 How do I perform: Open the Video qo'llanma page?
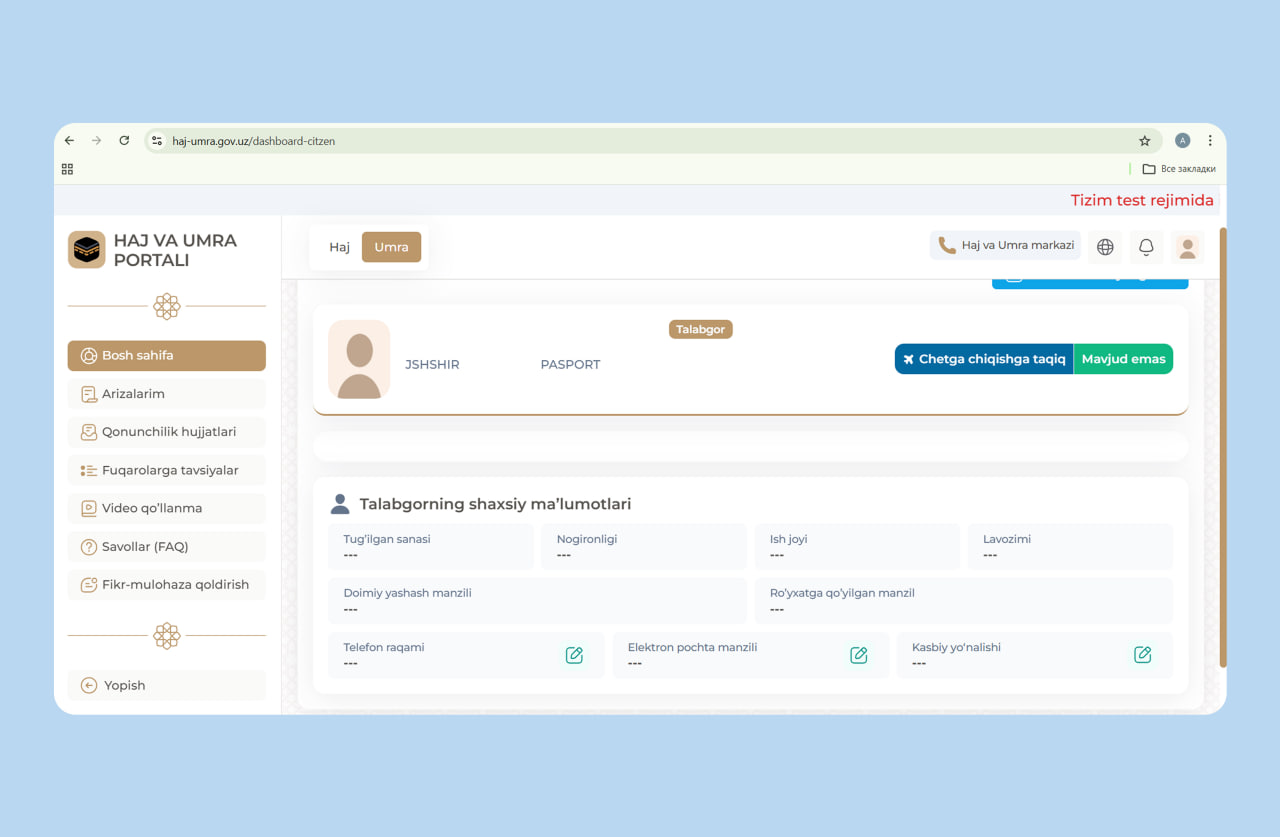click(x=166, y=508)
